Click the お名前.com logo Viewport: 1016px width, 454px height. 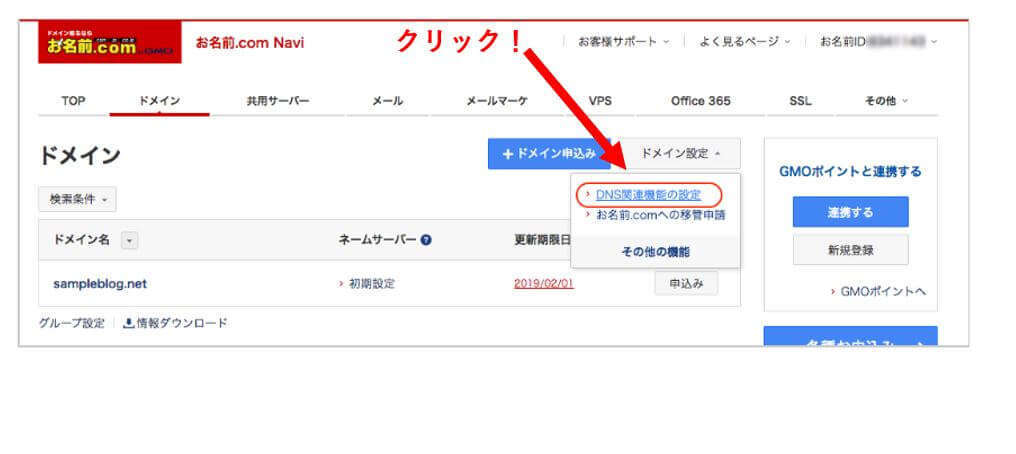[x=110, y=43]
